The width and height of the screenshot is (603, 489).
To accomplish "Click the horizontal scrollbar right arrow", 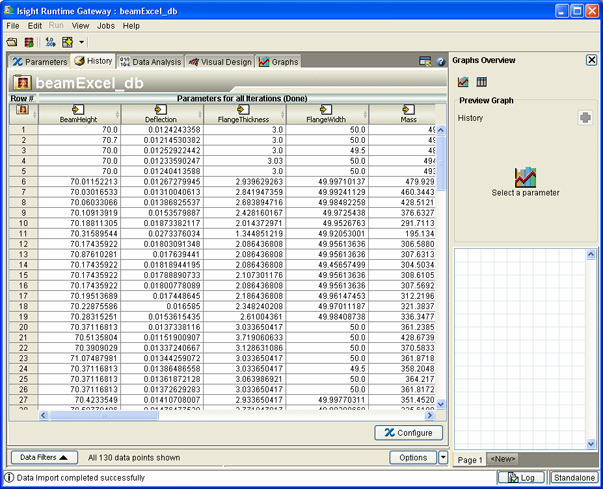I will (430, 415).
